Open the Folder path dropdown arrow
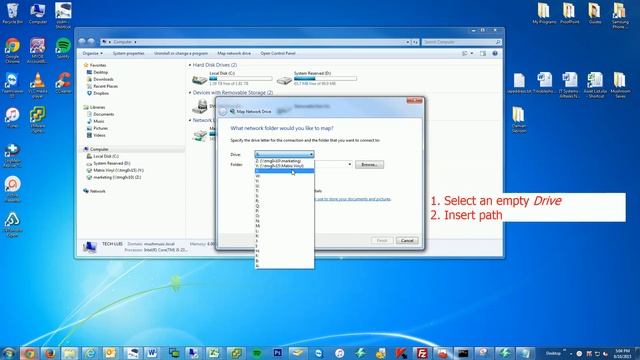The height and width of the screenshot is (360, 640). [x=349, y=164]
